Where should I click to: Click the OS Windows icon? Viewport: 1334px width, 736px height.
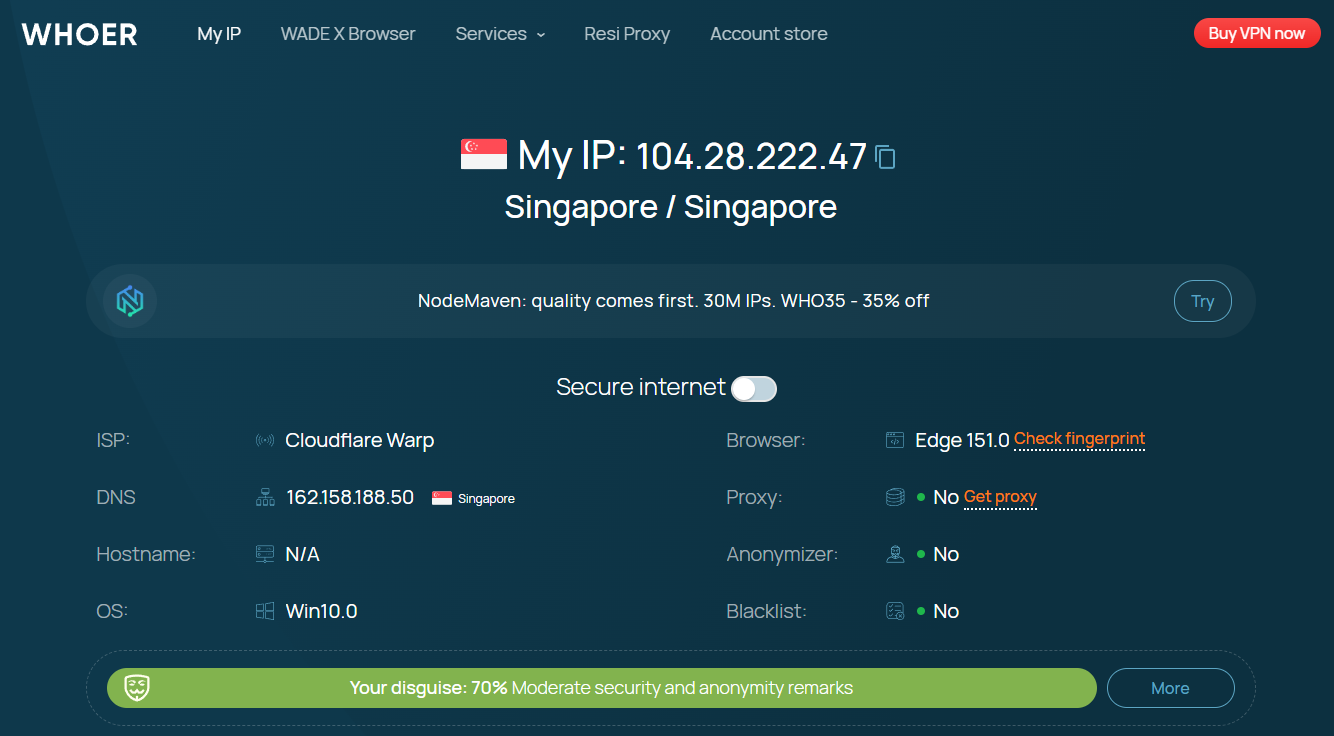[x=265, y=611]
